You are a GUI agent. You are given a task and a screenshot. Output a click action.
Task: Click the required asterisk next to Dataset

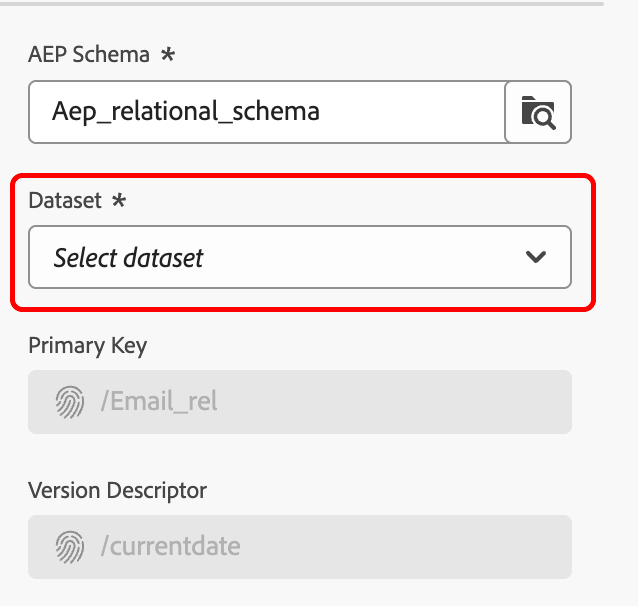[x=119, y=201]
